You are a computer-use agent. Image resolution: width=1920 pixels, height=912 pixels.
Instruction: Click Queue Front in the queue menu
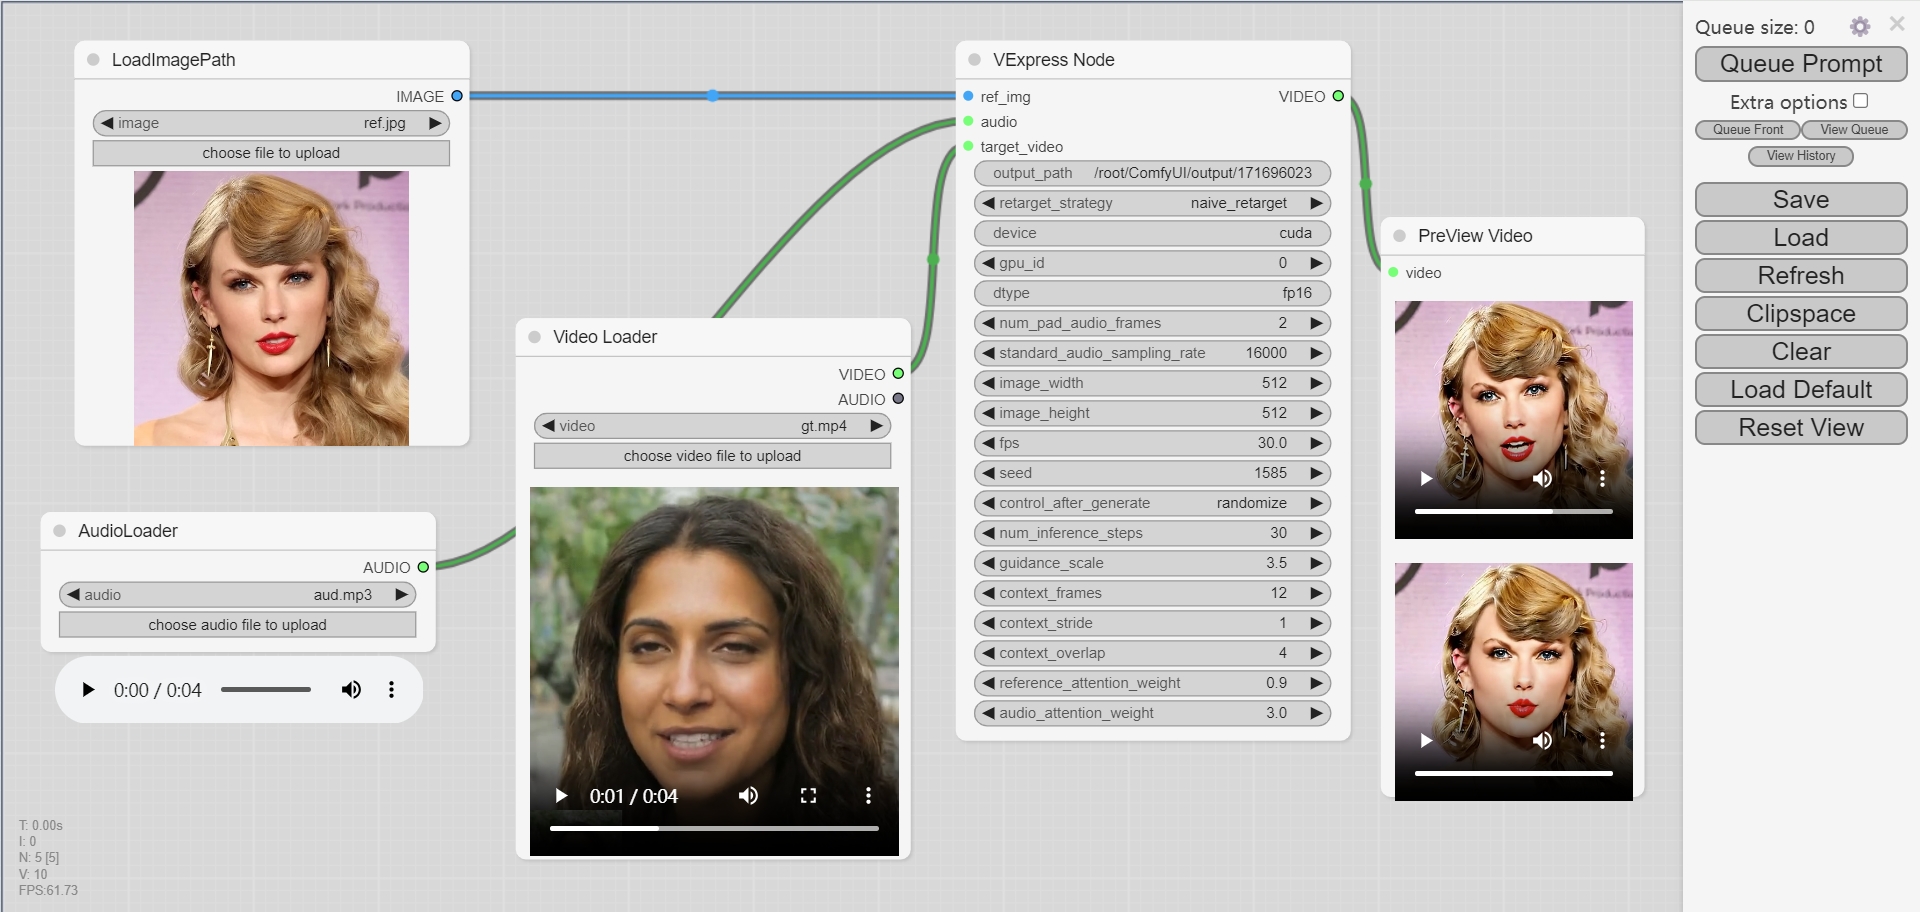pyautogui.click(x=1748, y=130)
